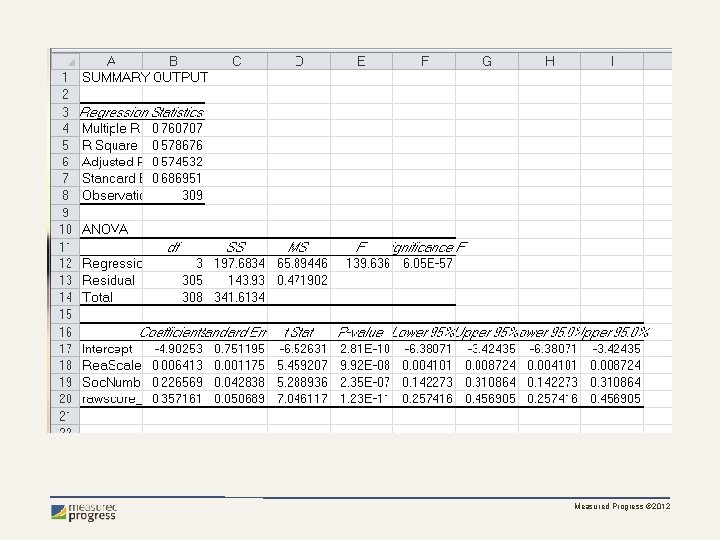Select row 10 header
This screenshot has height=540, width=720.
(x=66, y=229)
